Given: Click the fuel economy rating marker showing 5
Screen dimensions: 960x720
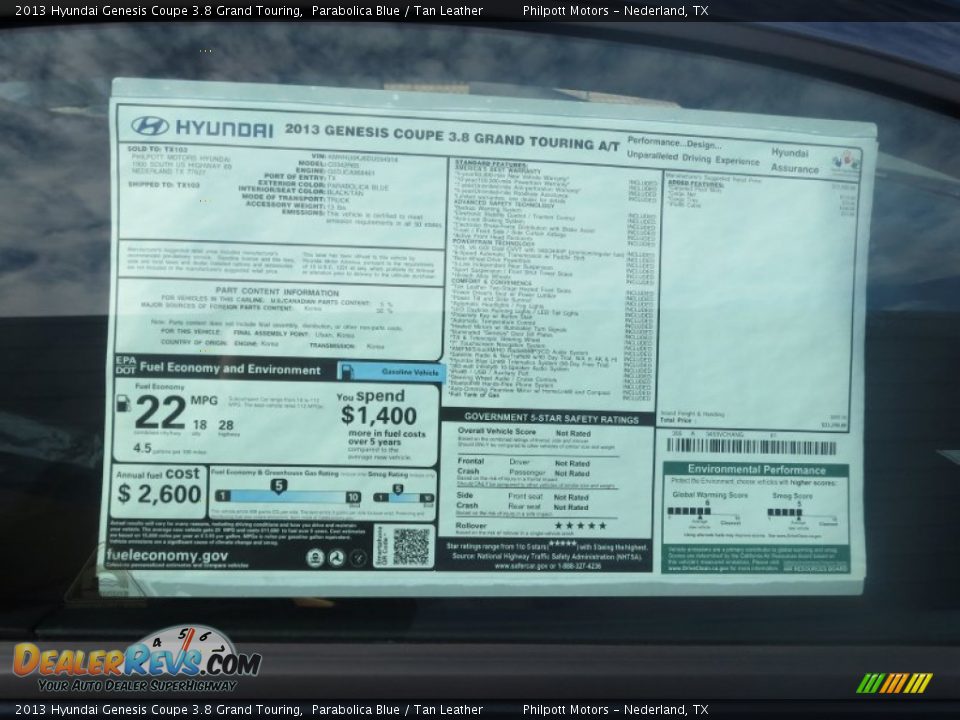Looking at the screenshot, I should [279, 486].
